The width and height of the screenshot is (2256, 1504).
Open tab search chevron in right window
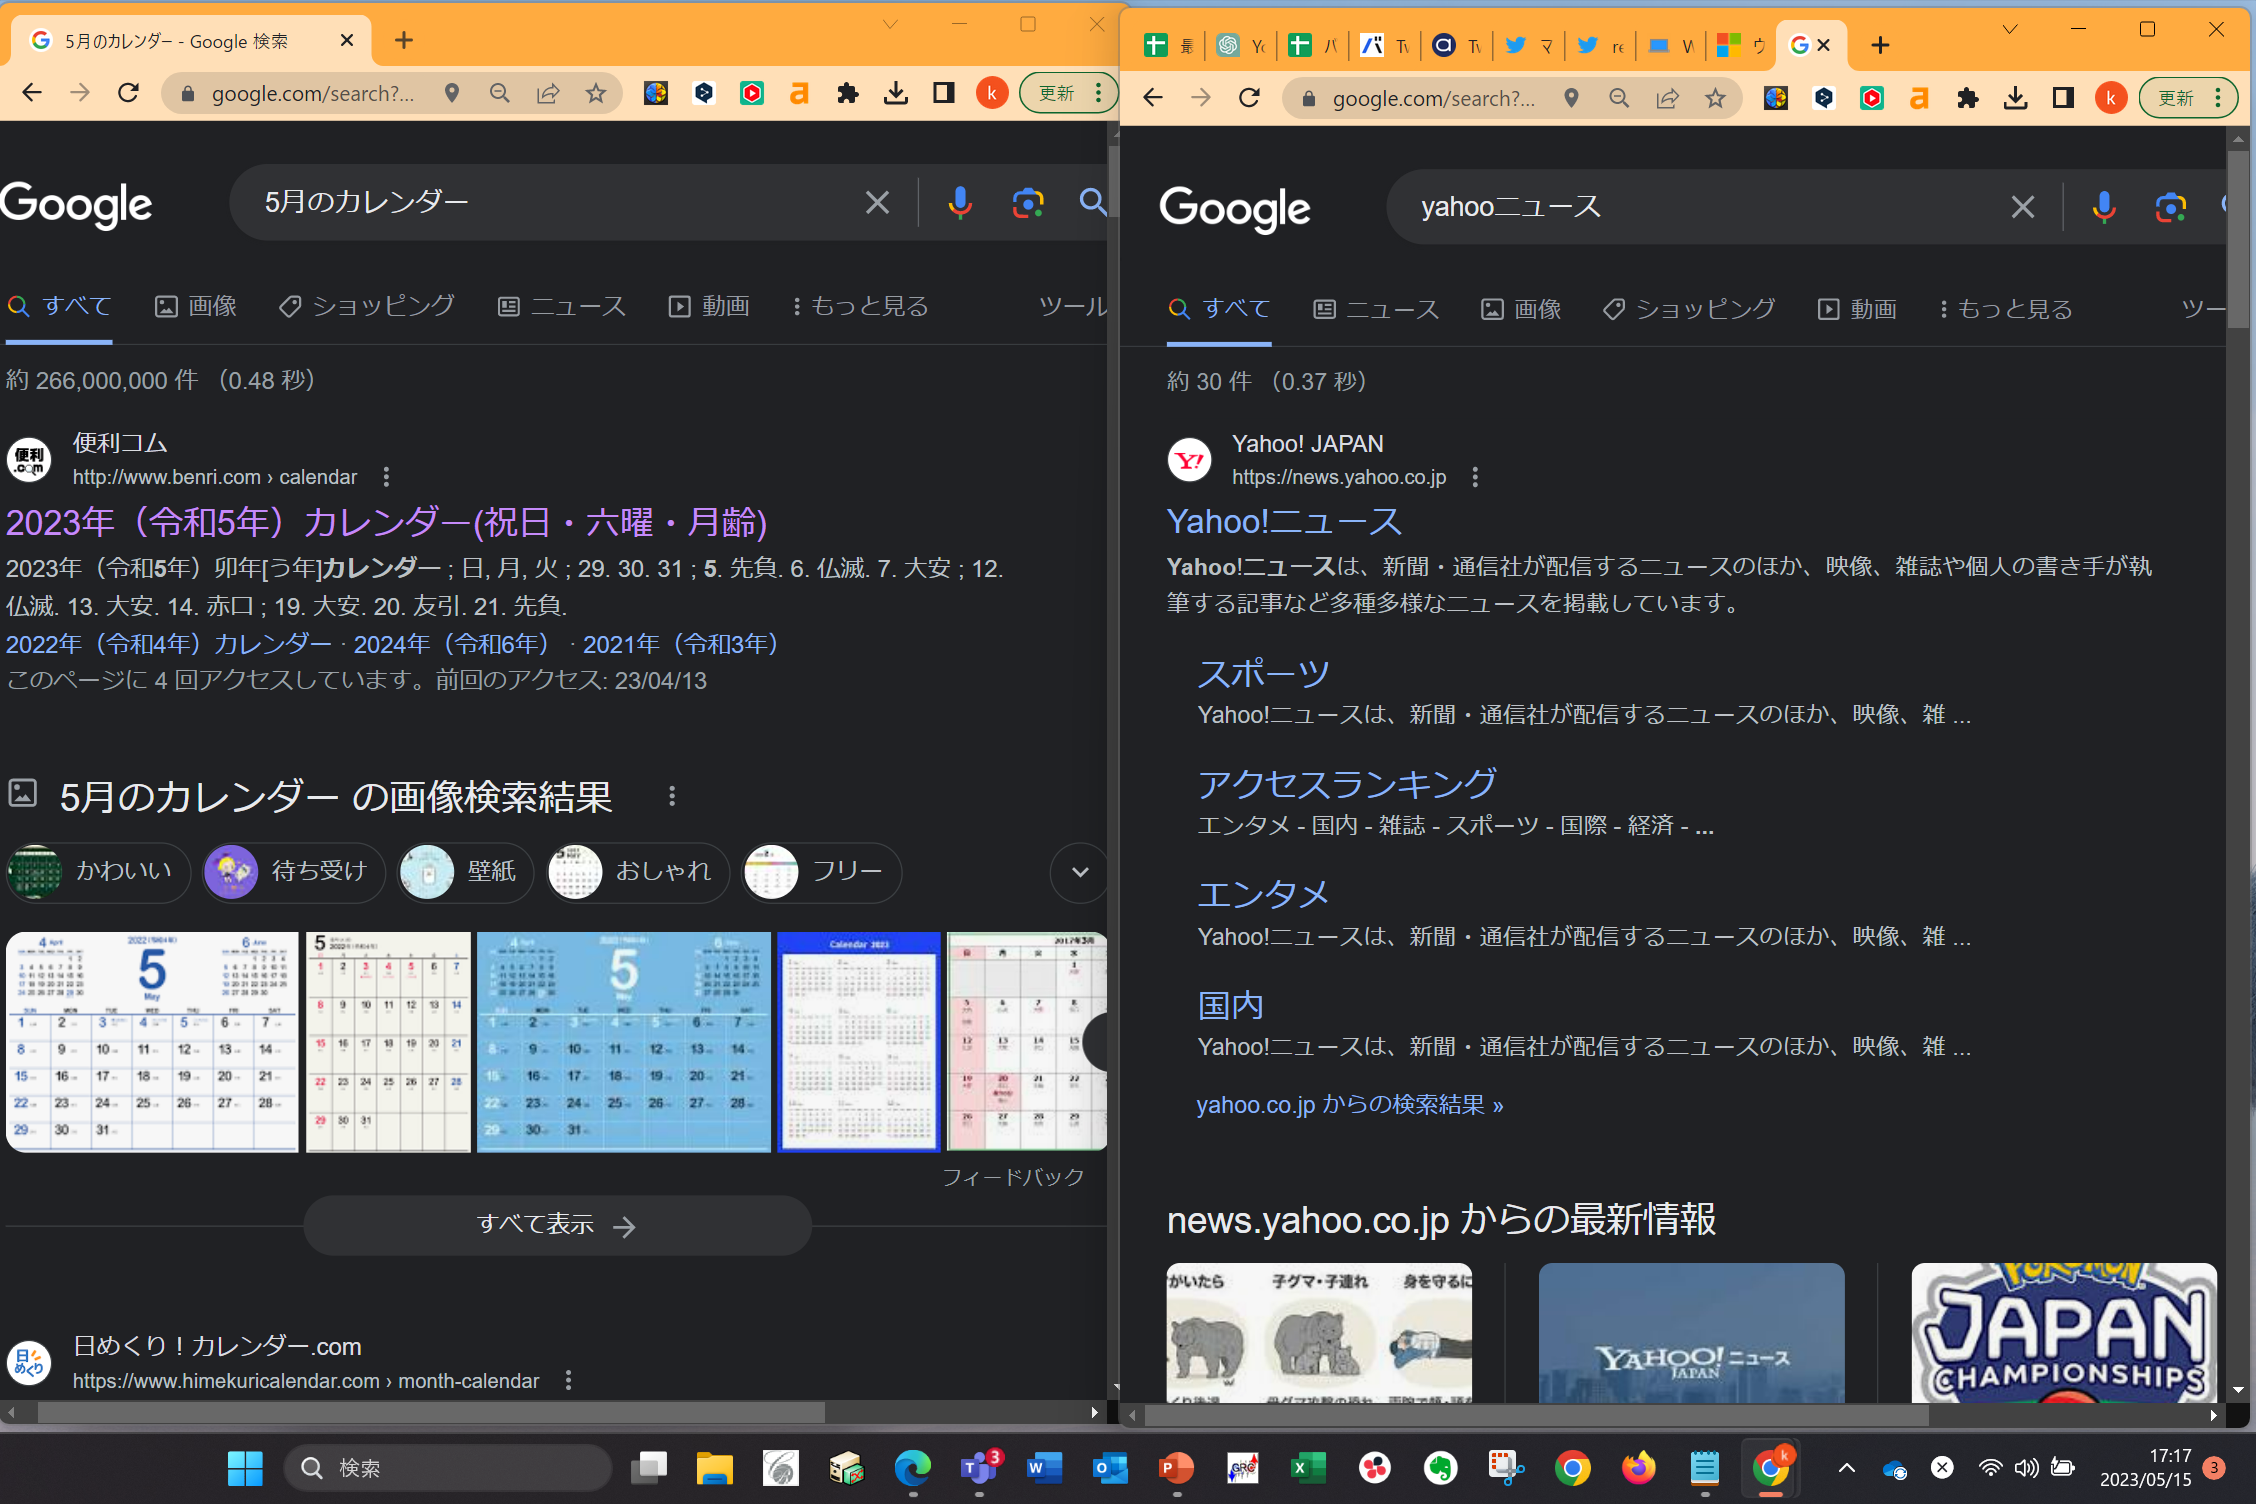(2009, 29)
